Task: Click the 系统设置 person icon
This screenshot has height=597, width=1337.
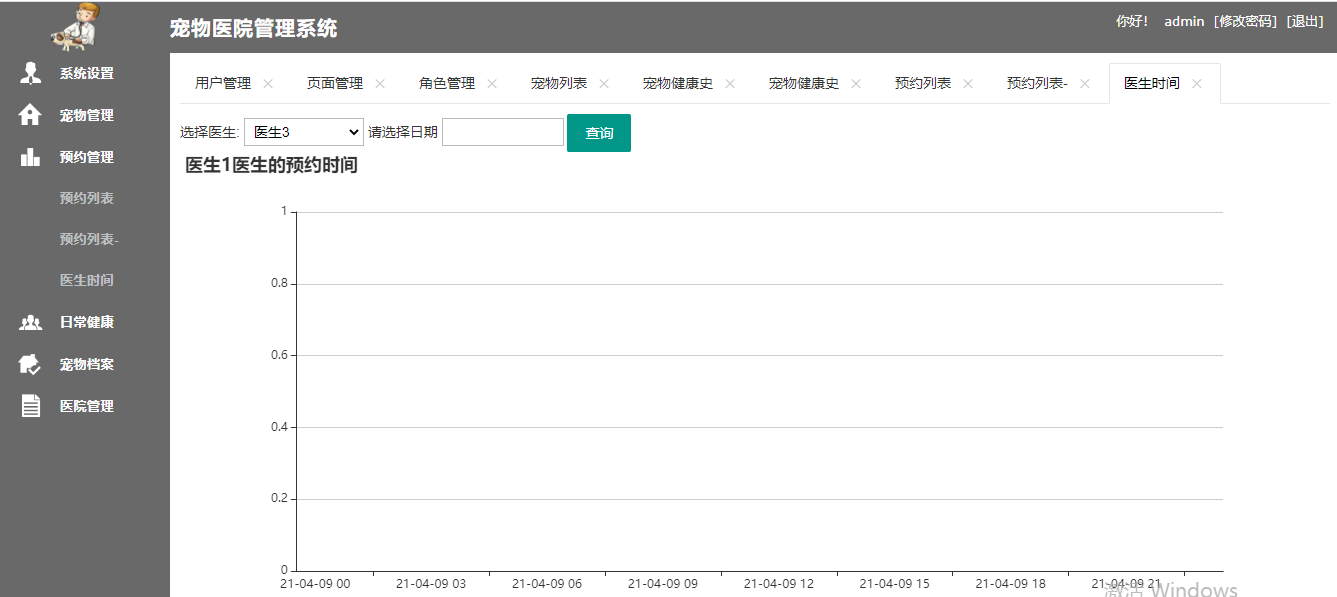Action: tap(31, 73)
